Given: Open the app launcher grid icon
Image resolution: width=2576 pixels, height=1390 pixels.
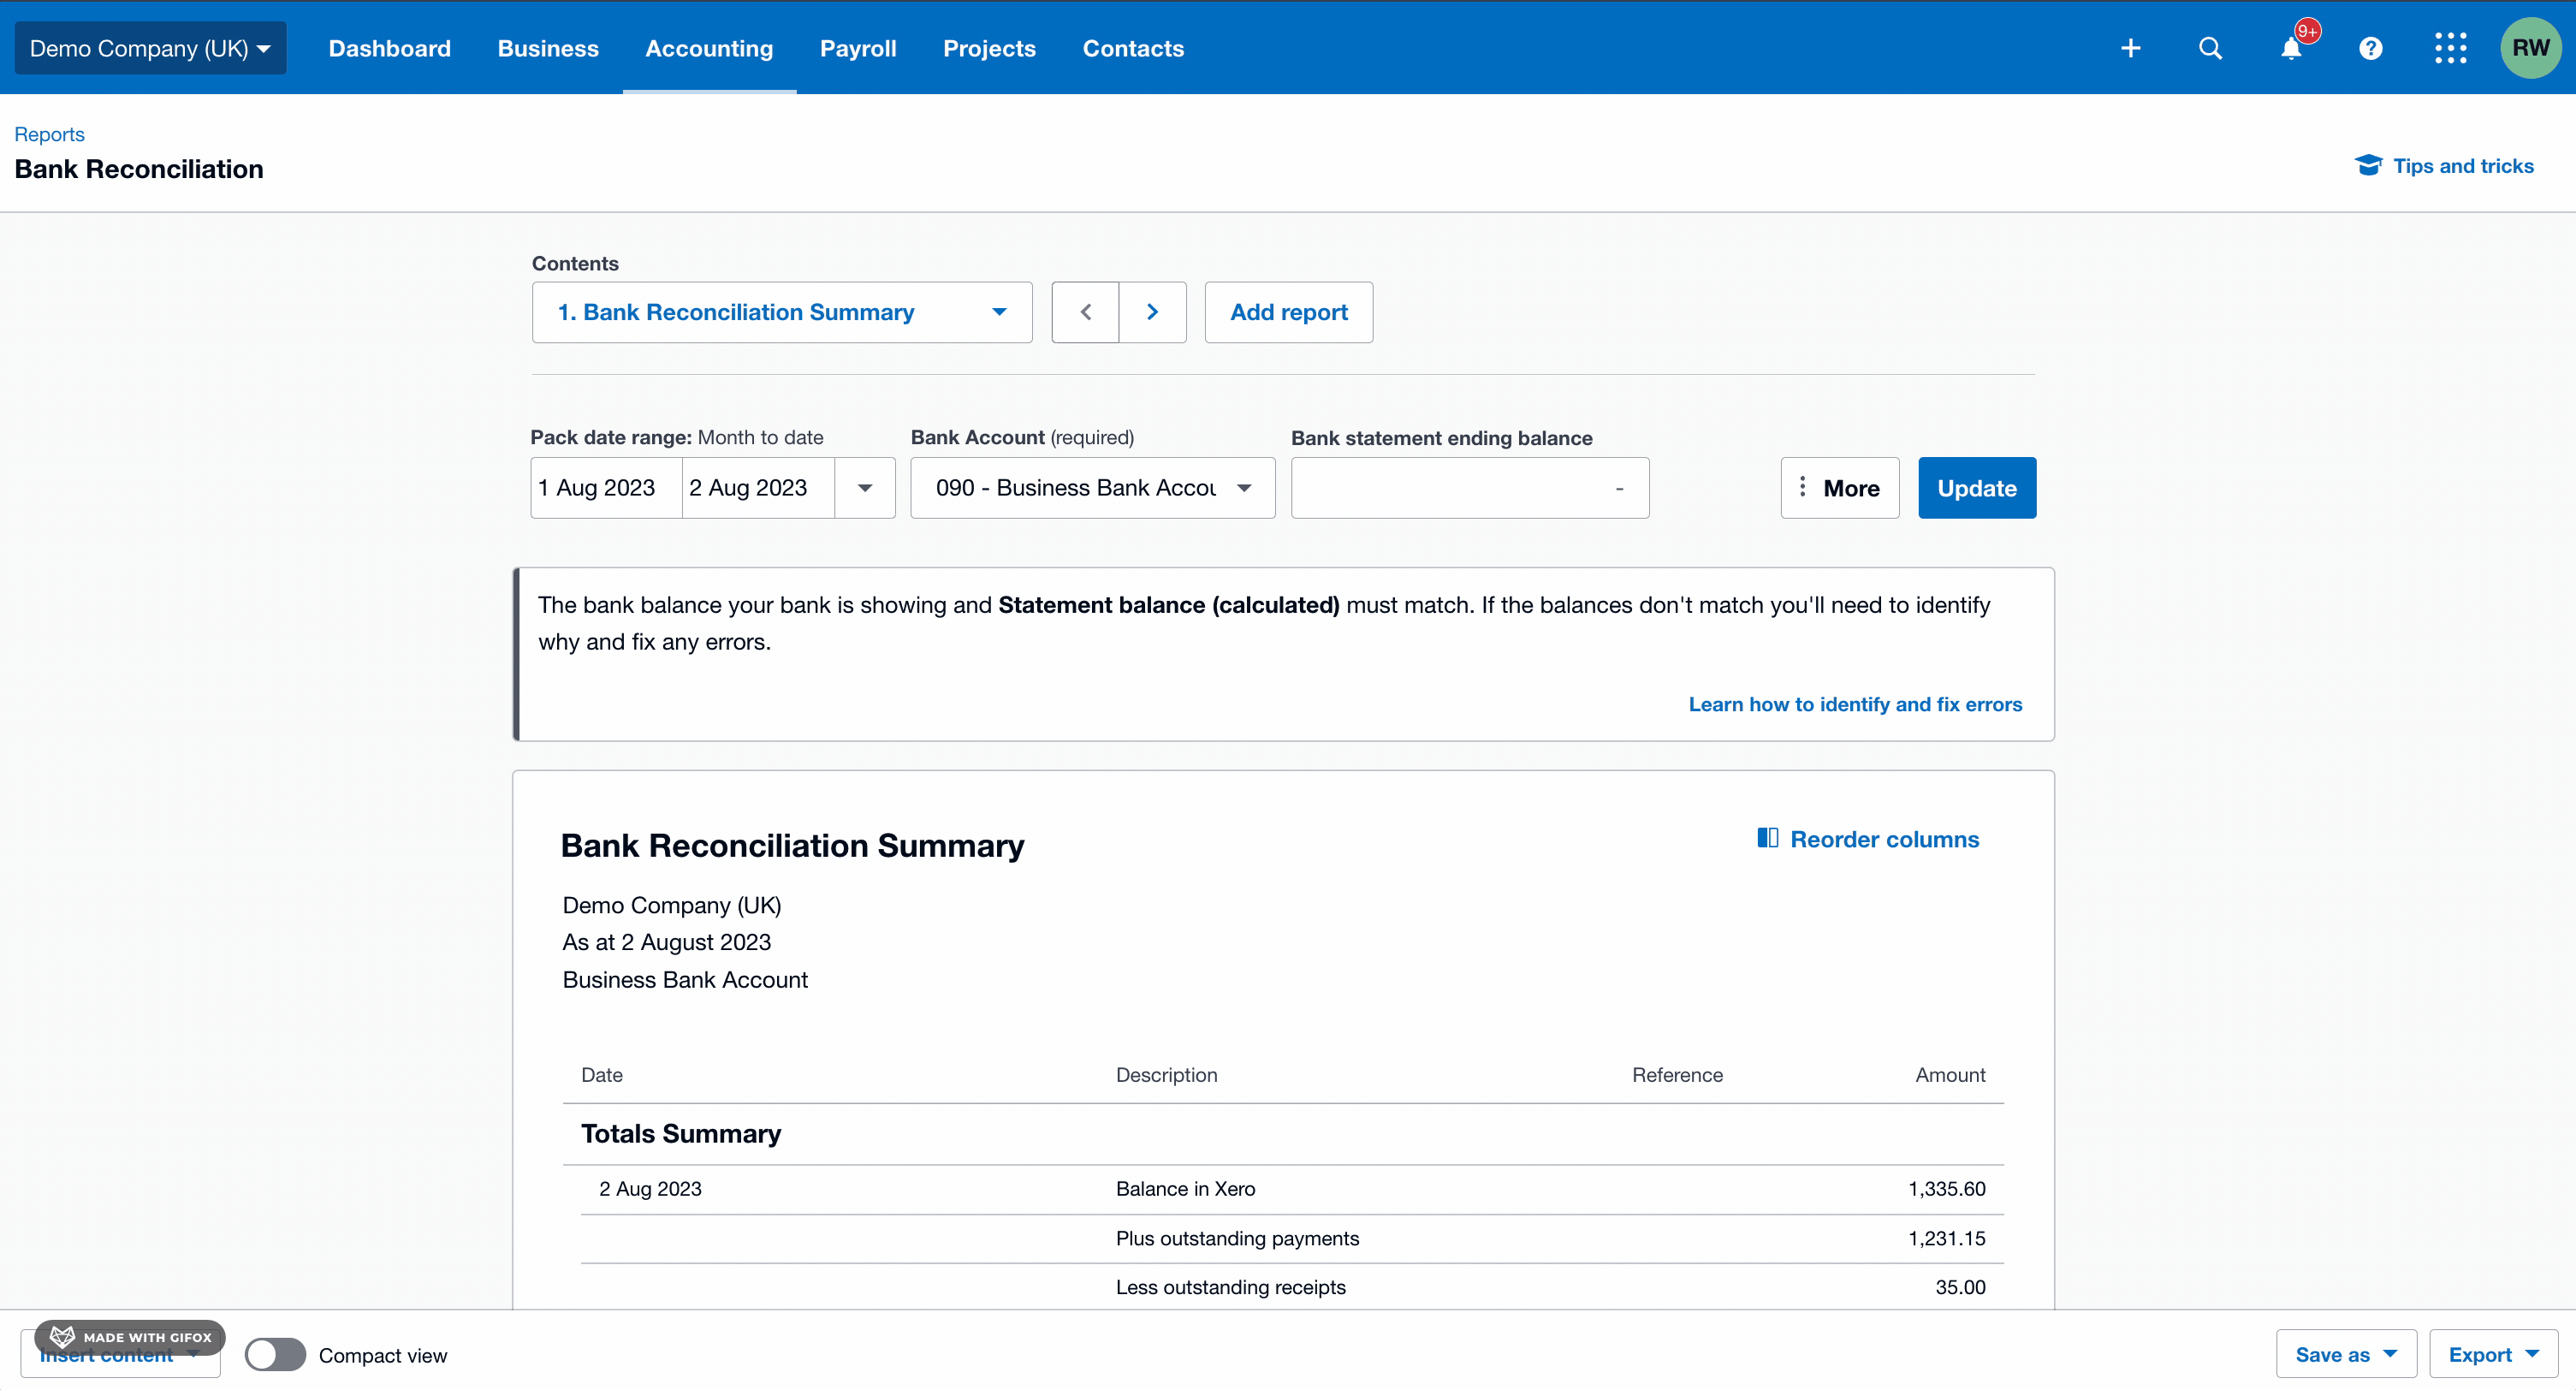Looking at the screenshot, I should (2450, 48).
